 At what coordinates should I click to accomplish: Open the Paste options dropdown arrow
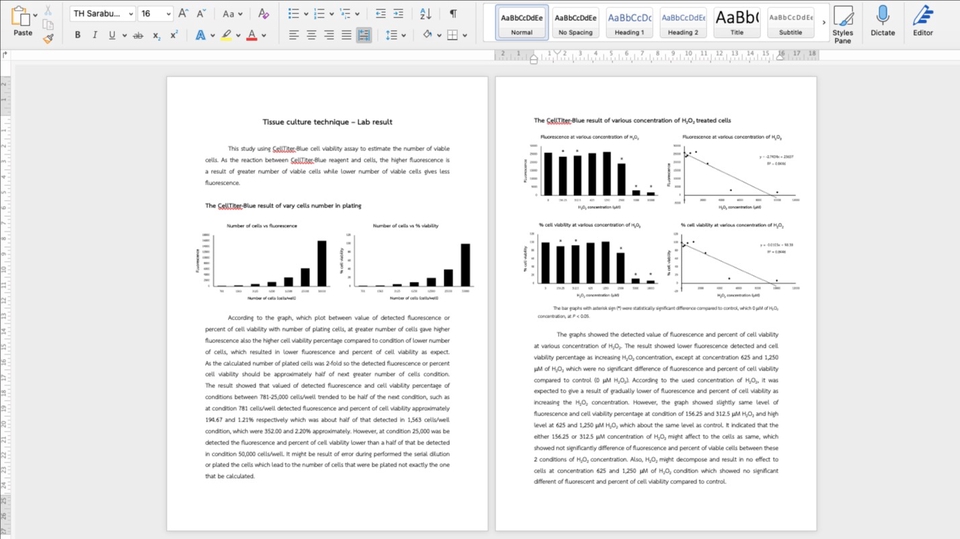pyautogui.click(x=36, y=15)
